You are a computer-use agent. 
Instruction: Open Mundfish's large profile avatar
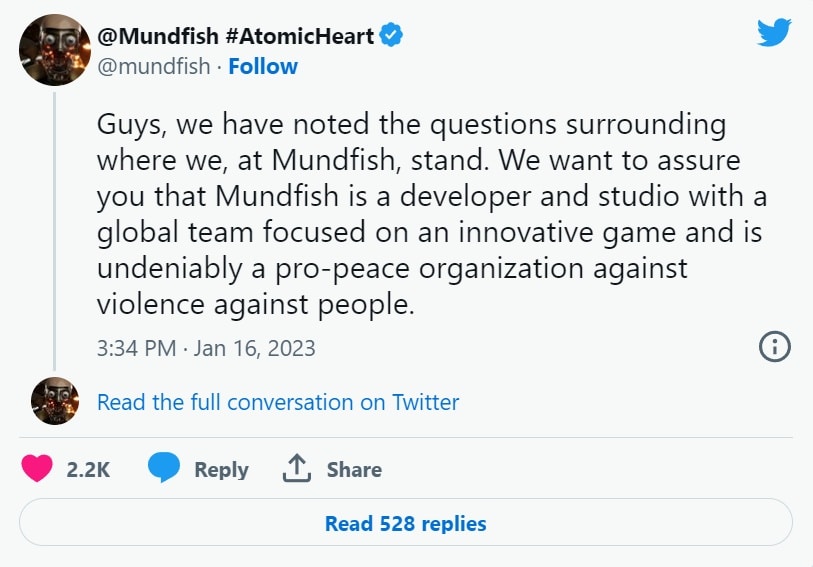coord(55,50)
